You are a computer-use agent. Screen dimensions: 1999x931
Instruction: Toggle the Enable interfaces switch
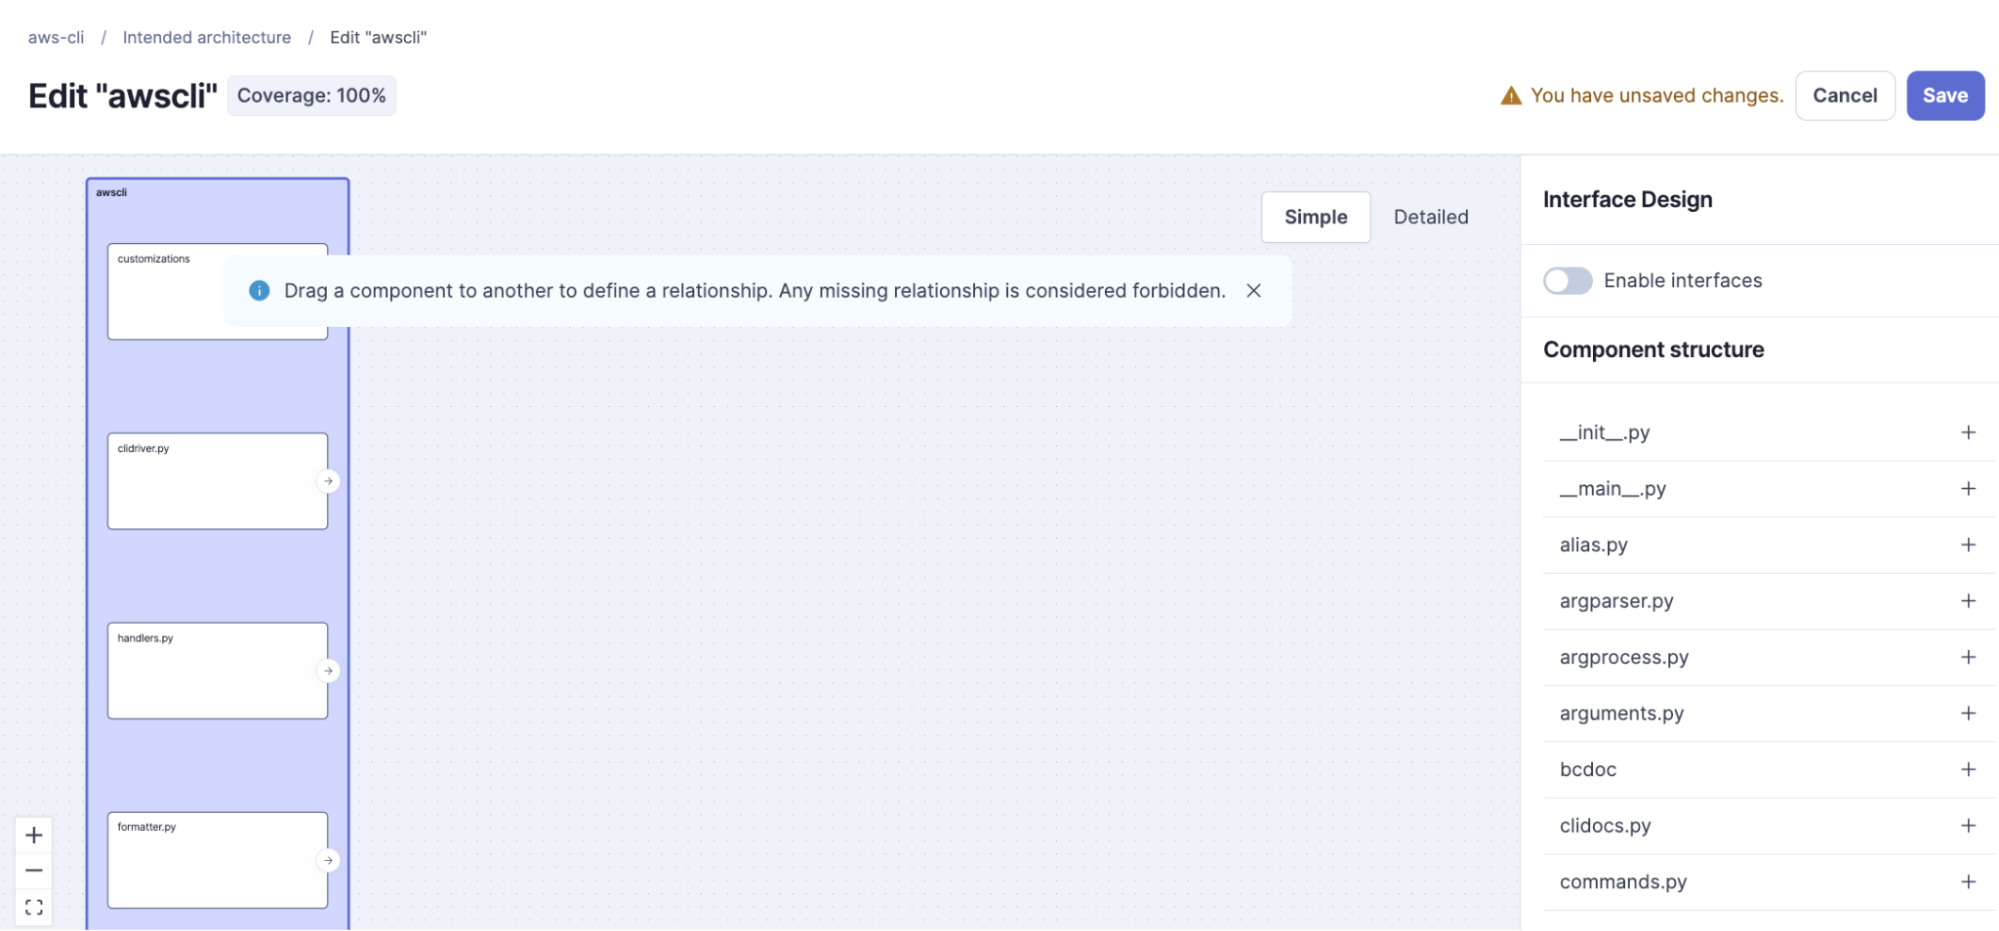pyautogui.click(x=1568, y=281)
